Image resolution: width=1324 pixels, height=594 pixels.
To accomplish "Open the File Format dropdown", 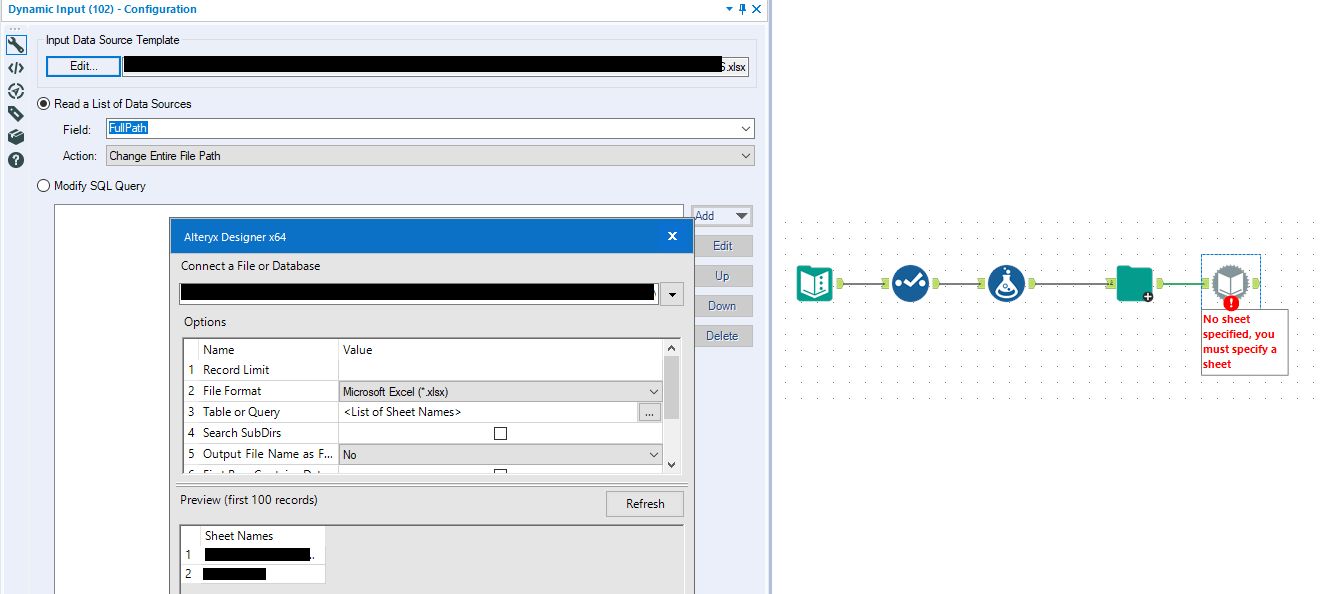I will click(656, 390).
